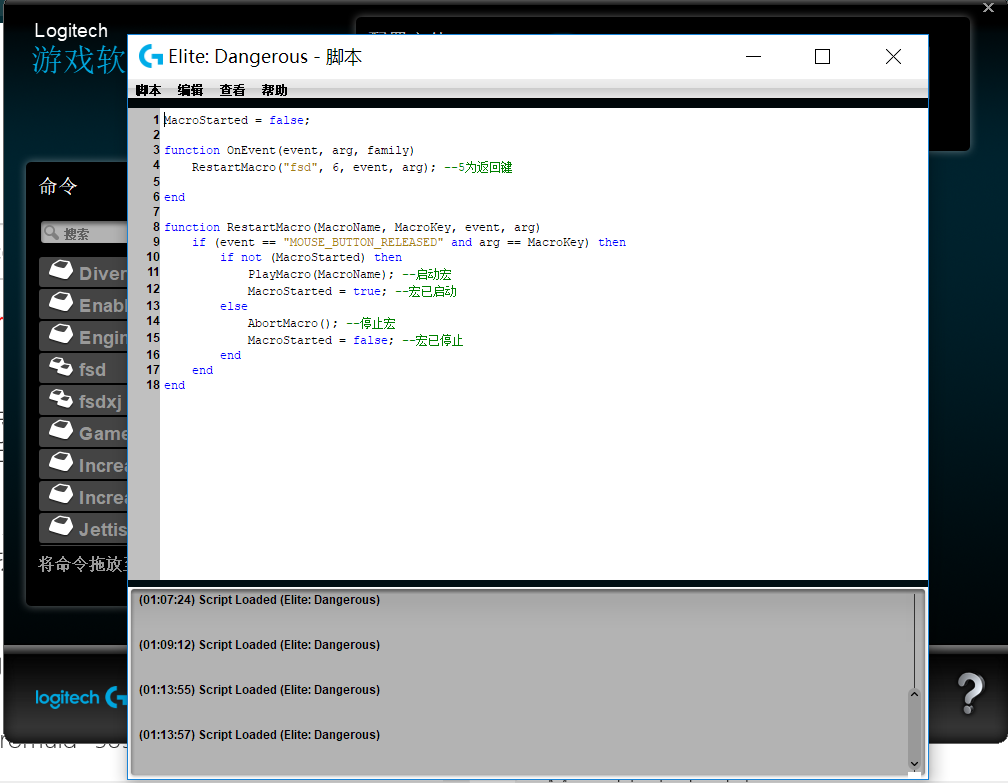The image size is (1008, 783).
Task: Click the 01:07:24 Script Loaded log entry
Action: click(260, 600)
